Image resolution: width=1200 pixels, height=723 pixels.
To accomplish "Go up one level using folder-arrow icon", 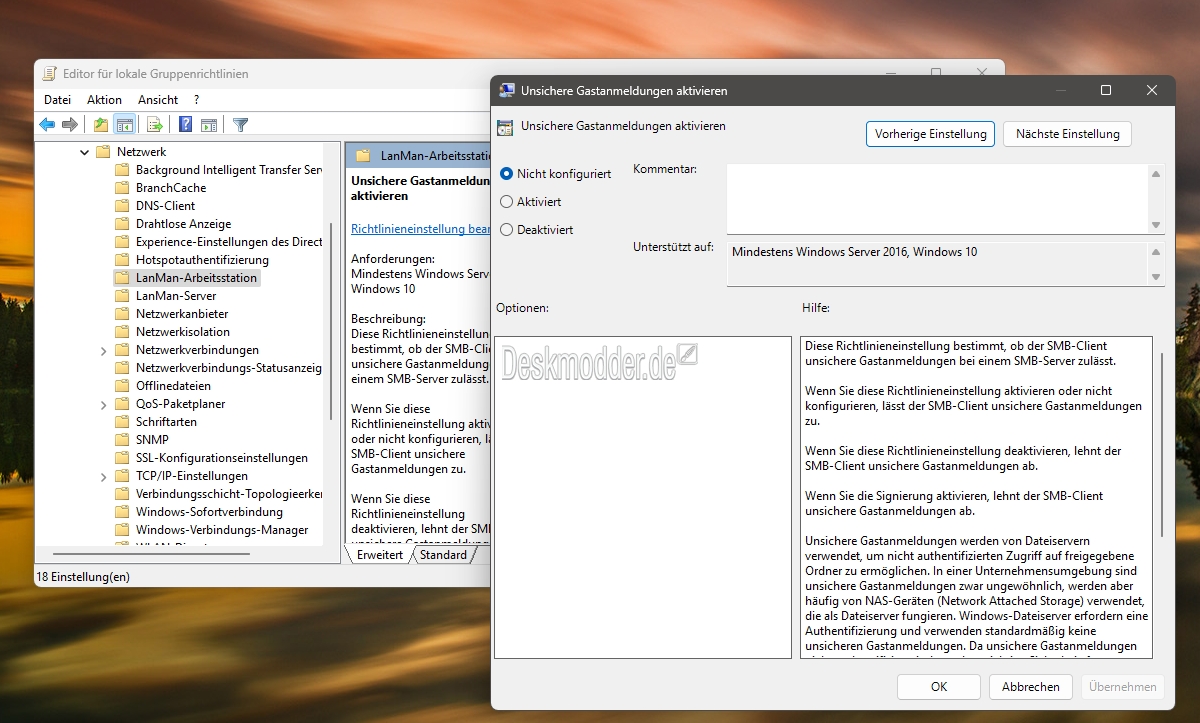I will pos(101,125).
